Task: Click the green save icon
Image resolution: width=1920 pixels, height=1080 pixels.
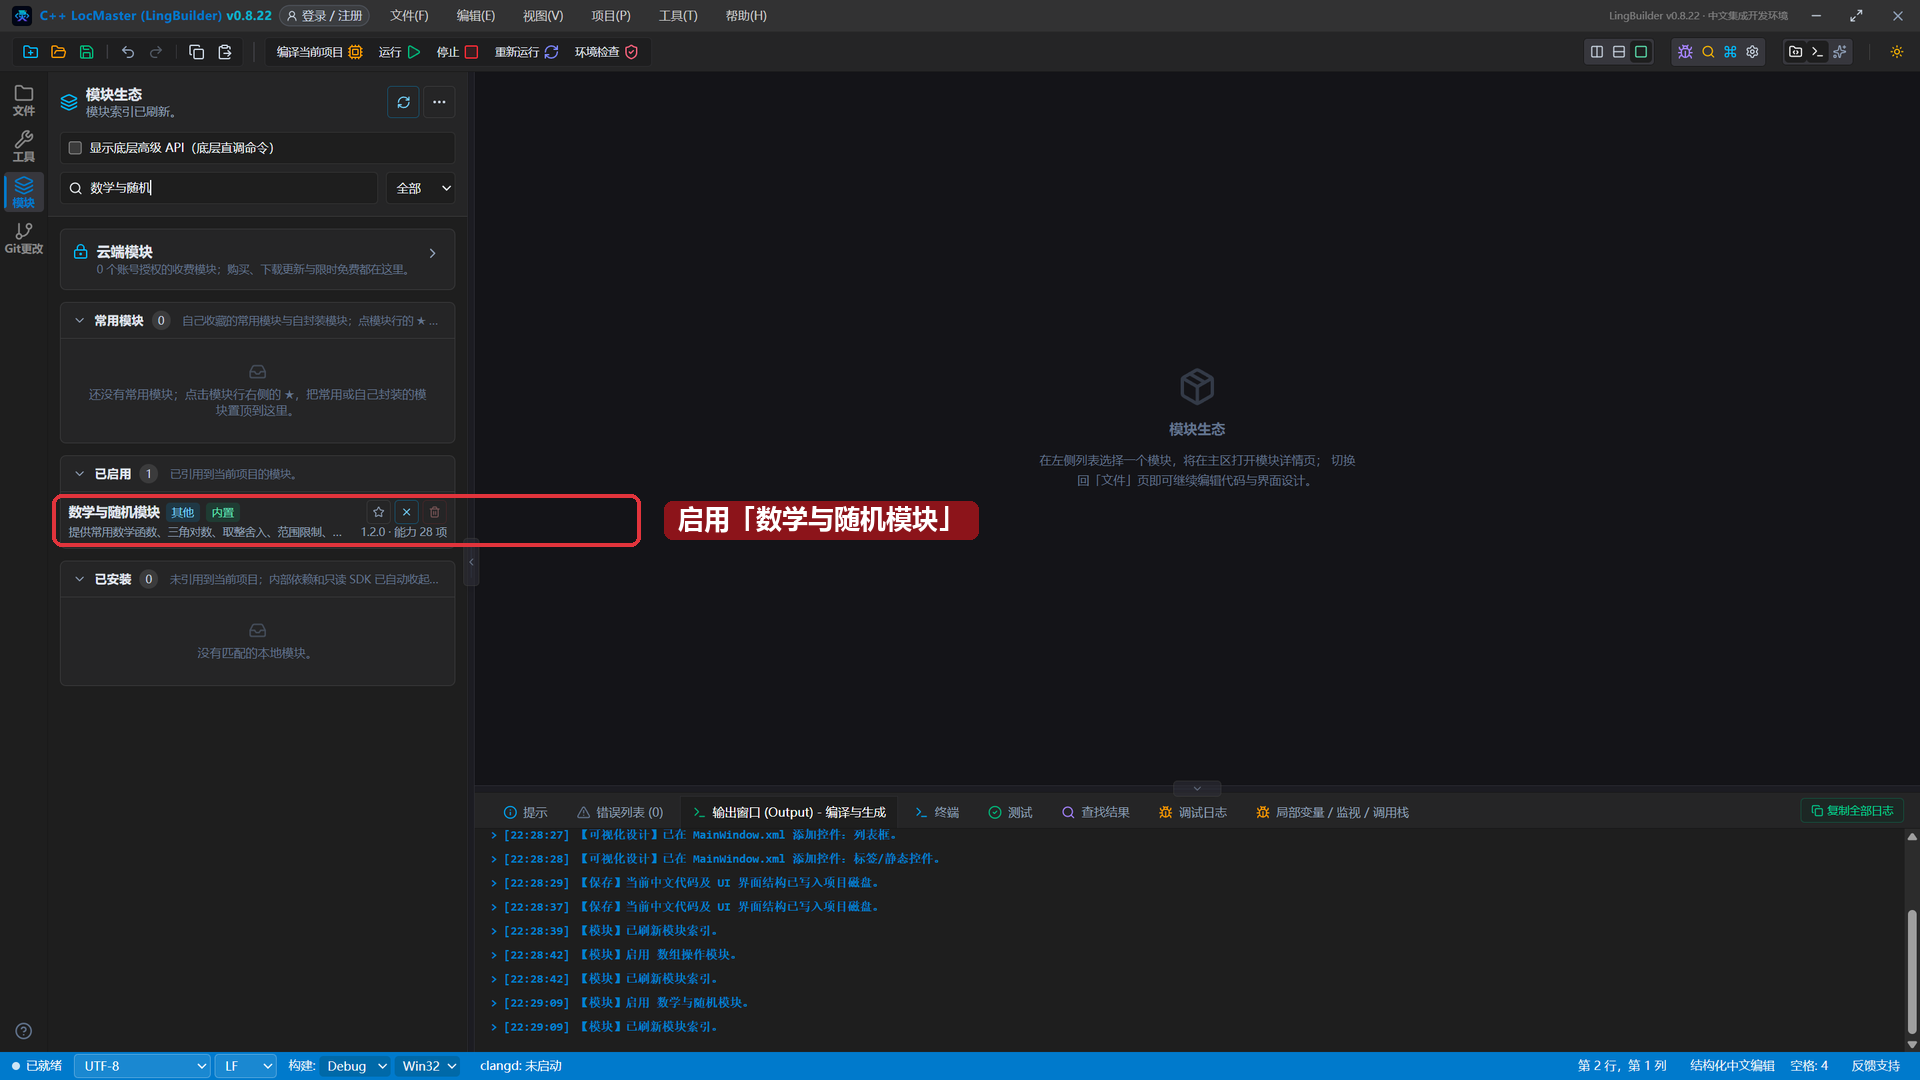Action: tap(87, 52)
